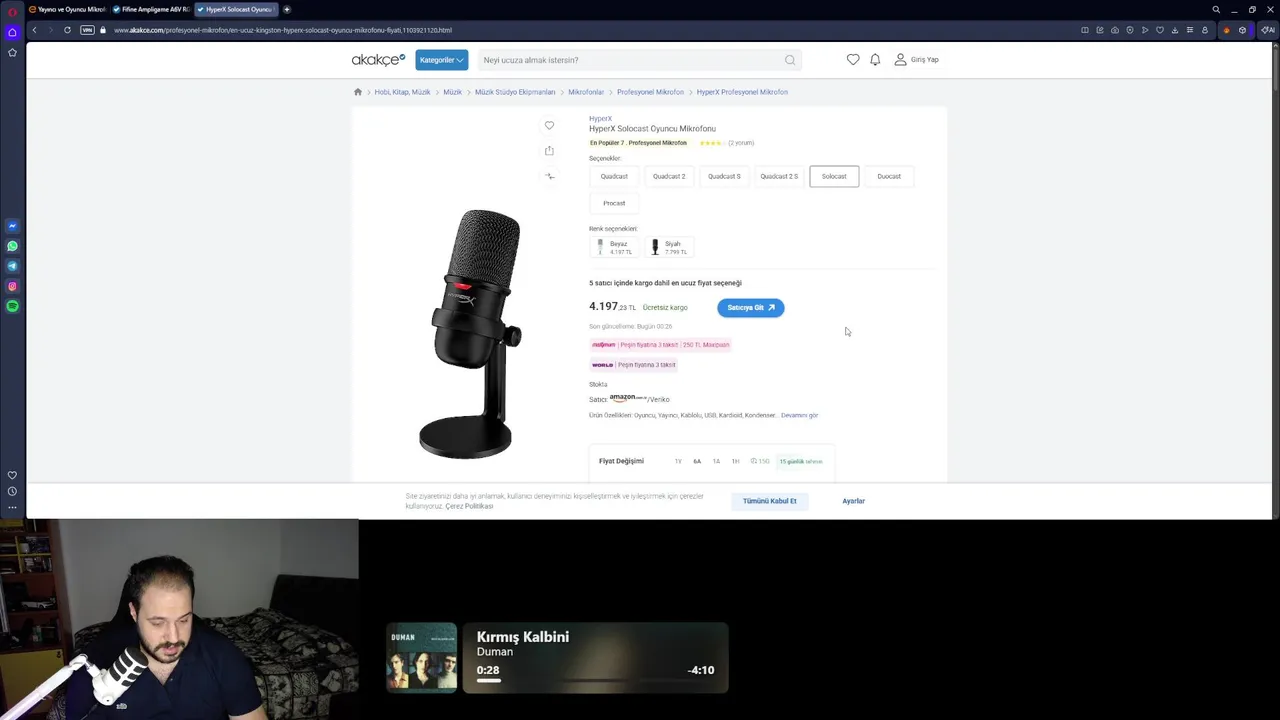Choose the Siyah color option

[669, 247]
